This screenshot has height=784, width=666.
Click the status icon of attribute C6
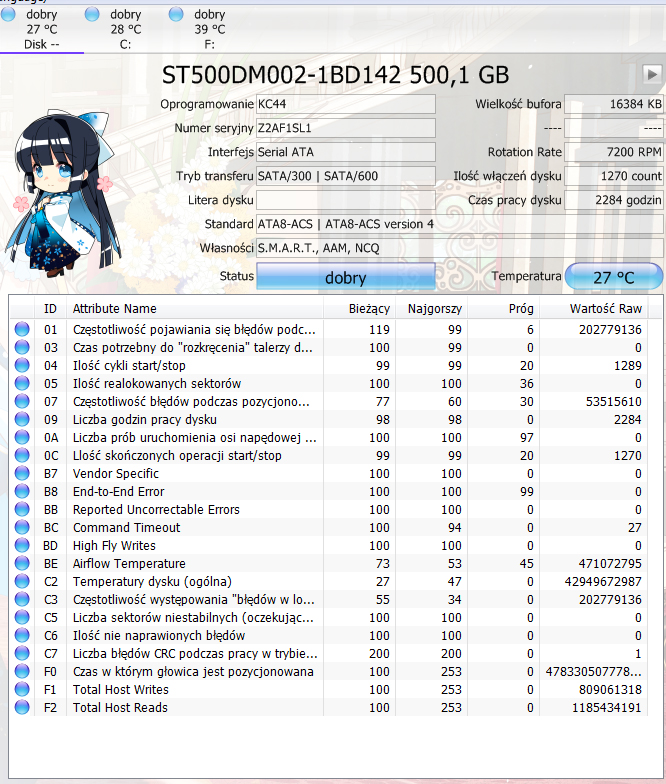[22, 635]
